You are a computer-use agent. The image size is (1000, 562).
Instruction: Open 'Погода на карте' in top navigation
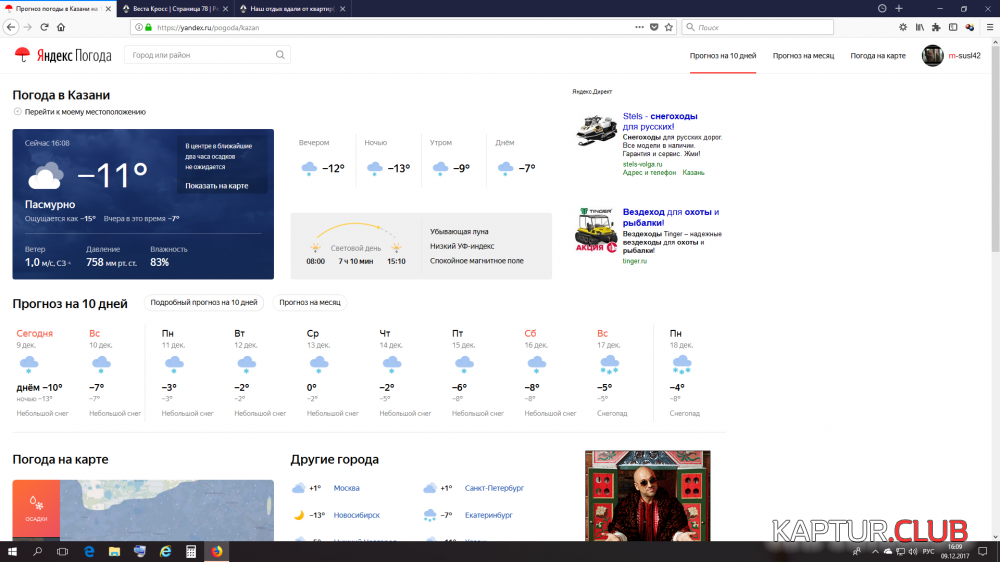click(x=878, y=55)
